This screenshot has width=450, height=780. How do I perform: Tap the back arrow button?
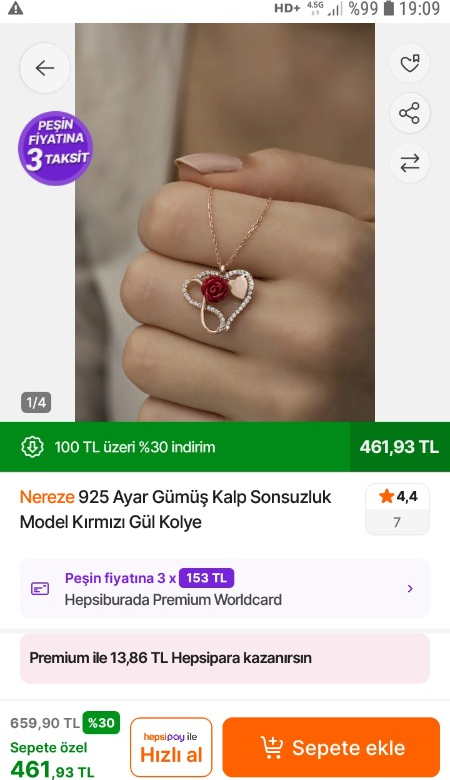pyautogui.click(x=45, y=68)
